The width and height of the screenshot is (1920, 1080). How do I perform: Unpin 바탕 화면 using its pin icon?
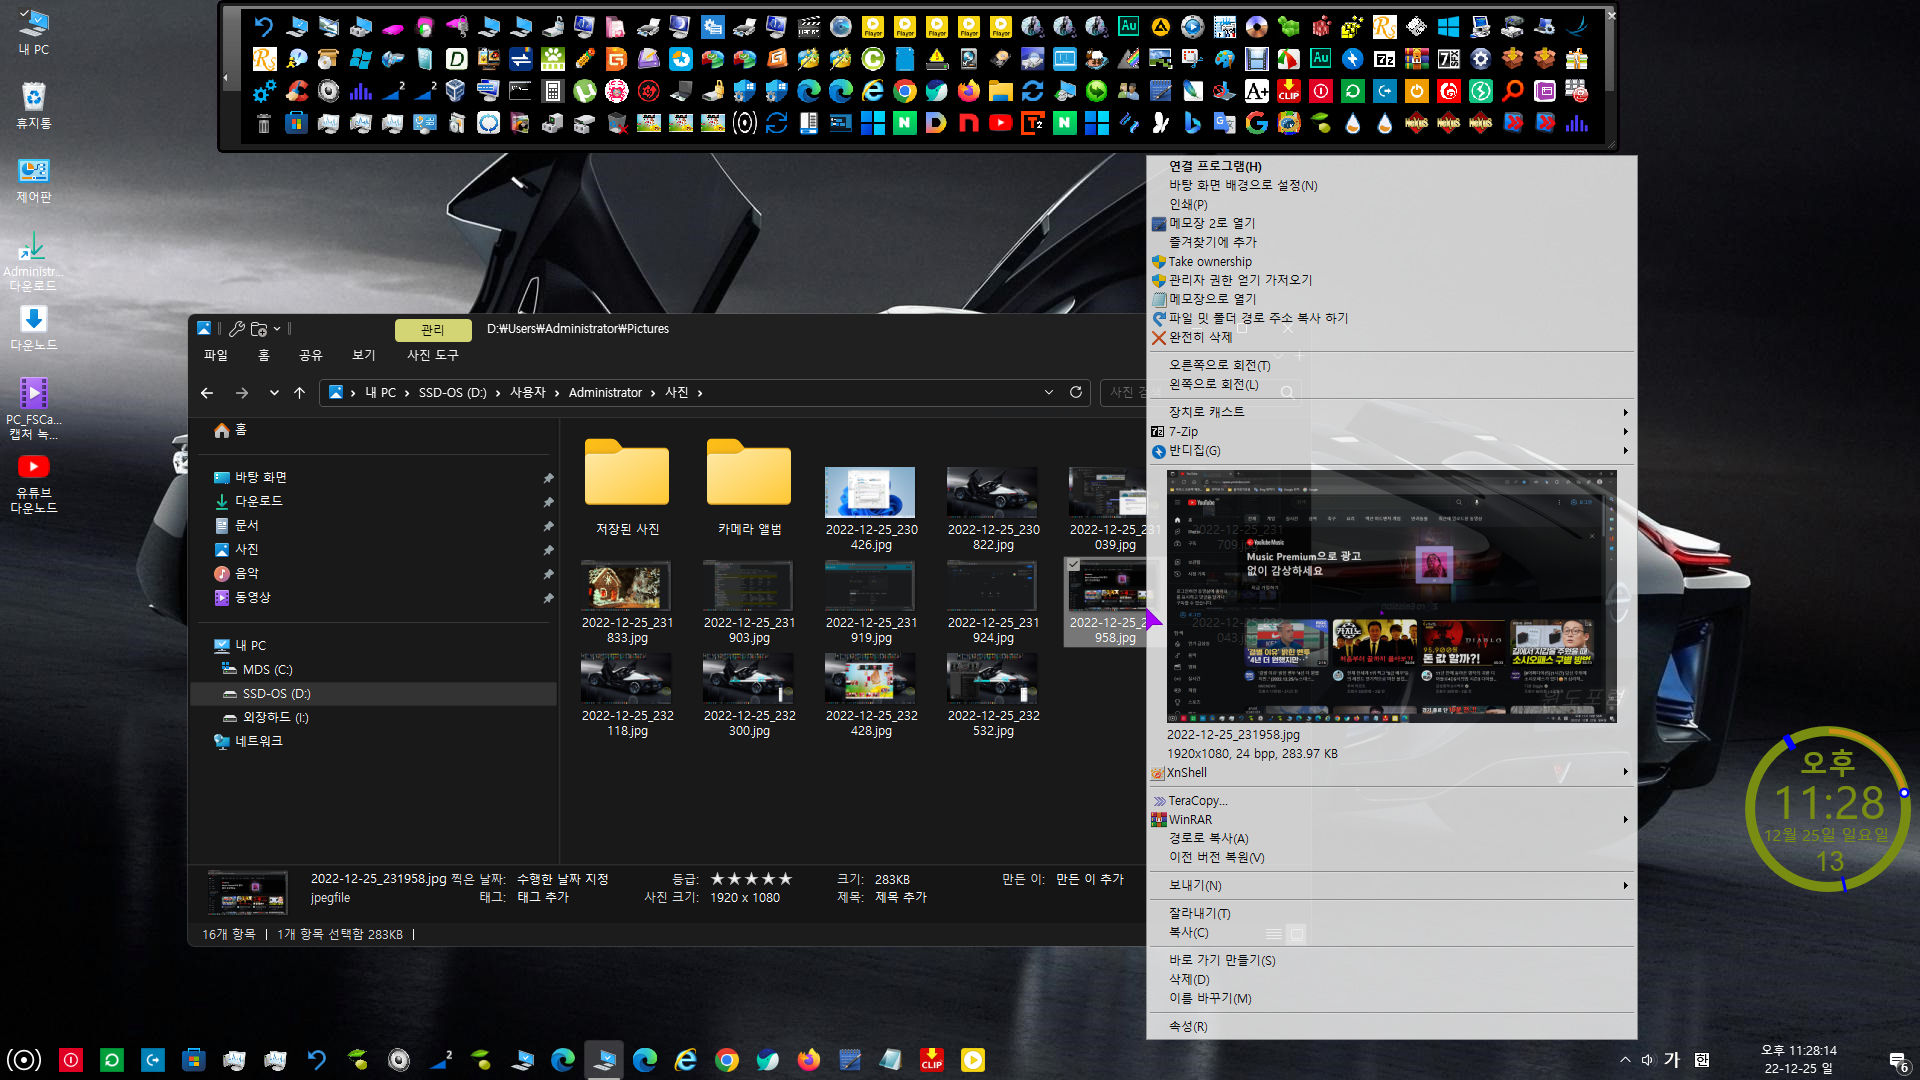tap(548, 478)
